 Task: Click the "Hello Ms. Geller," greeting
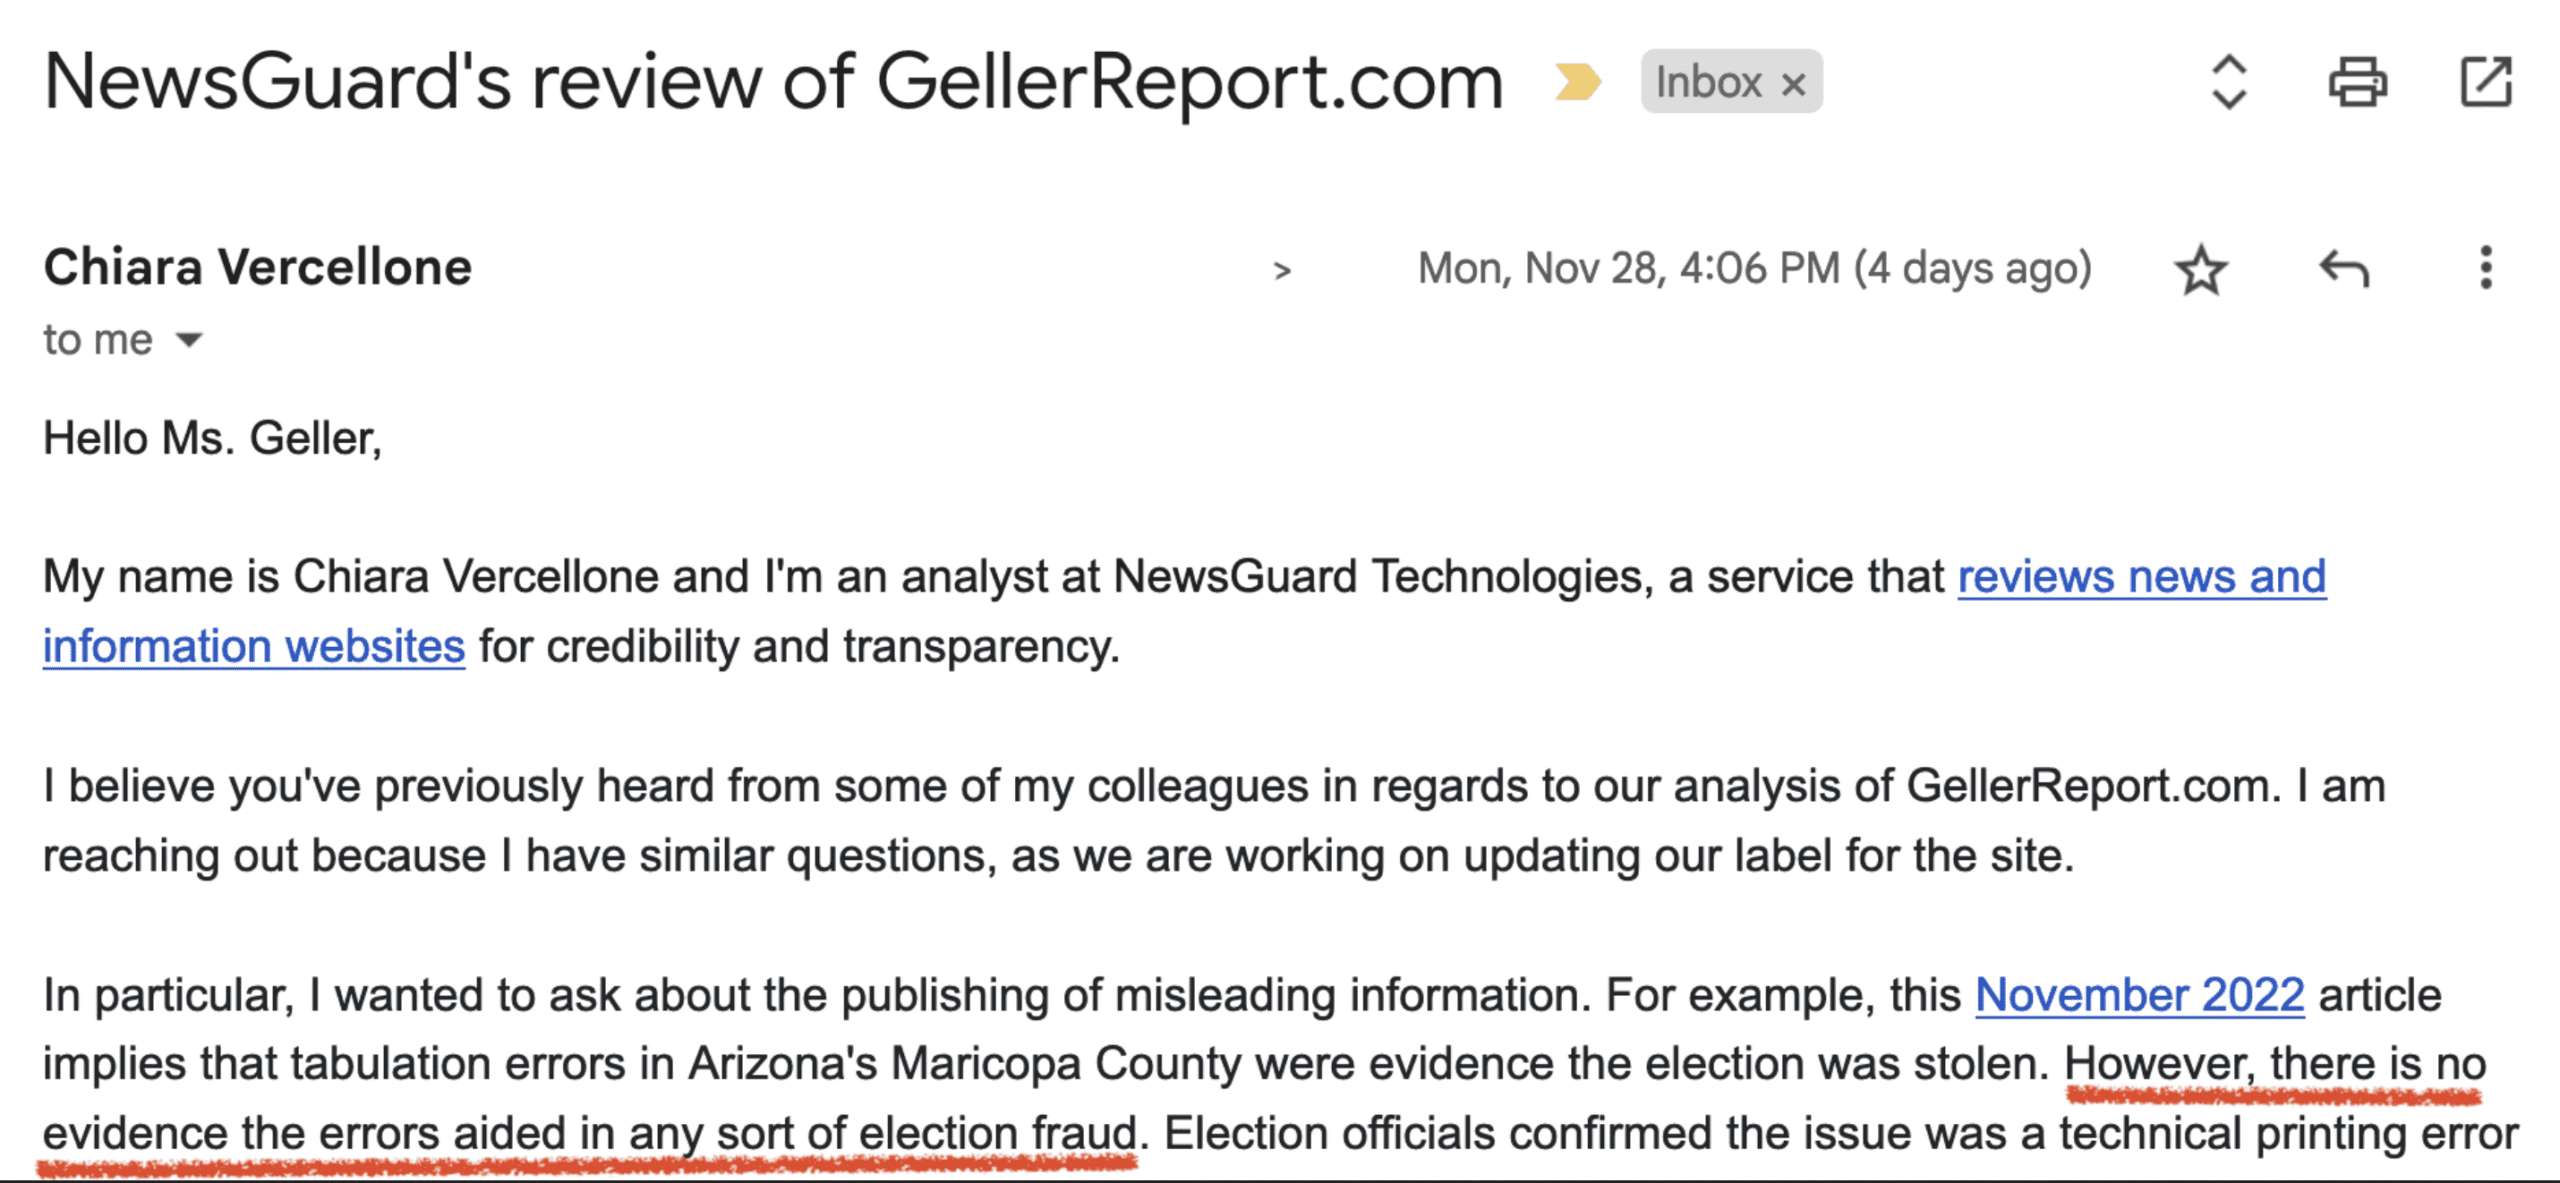pos(212,438)
